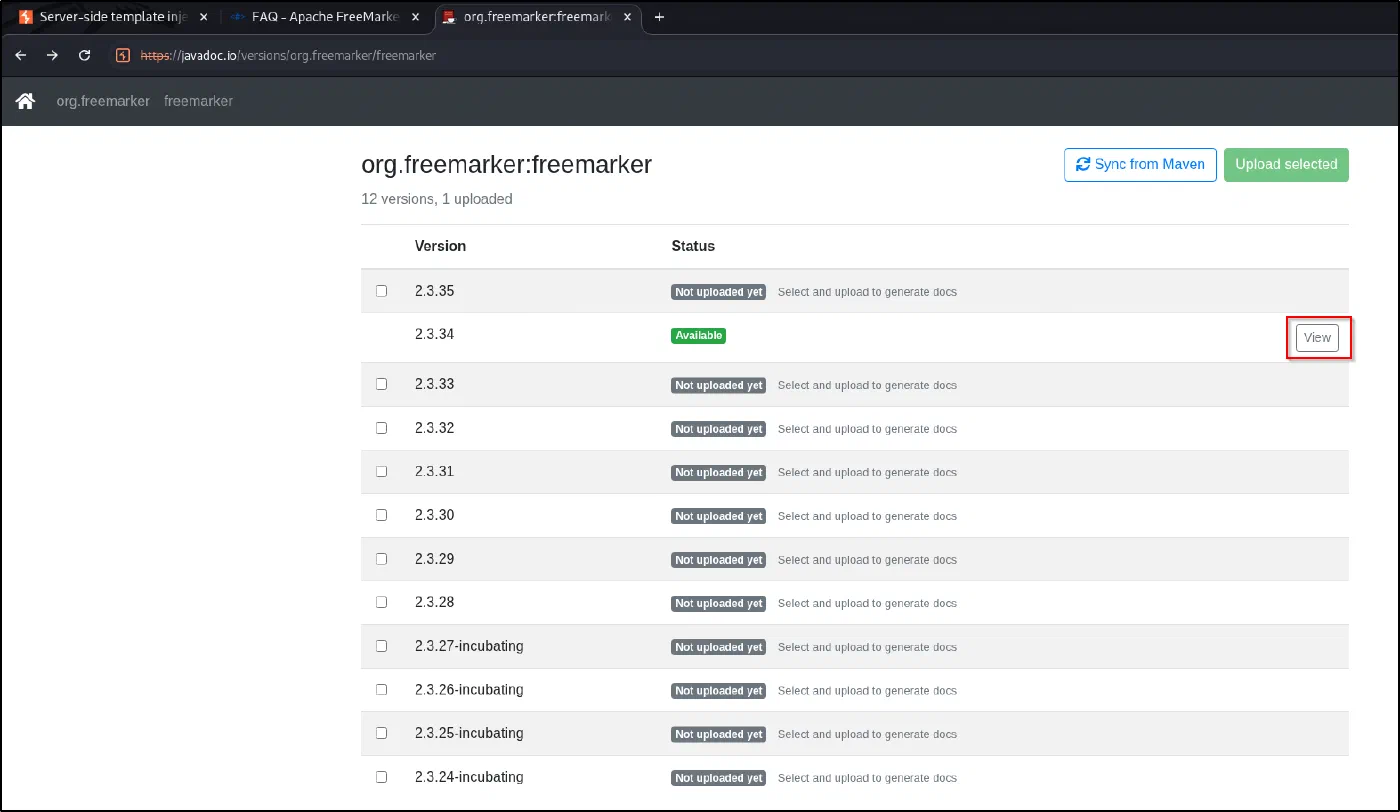Open the org.freemarker breadcrumb link
This screenshot has width=1400, height=812.
pyautogui.click(x=103, y=101)
